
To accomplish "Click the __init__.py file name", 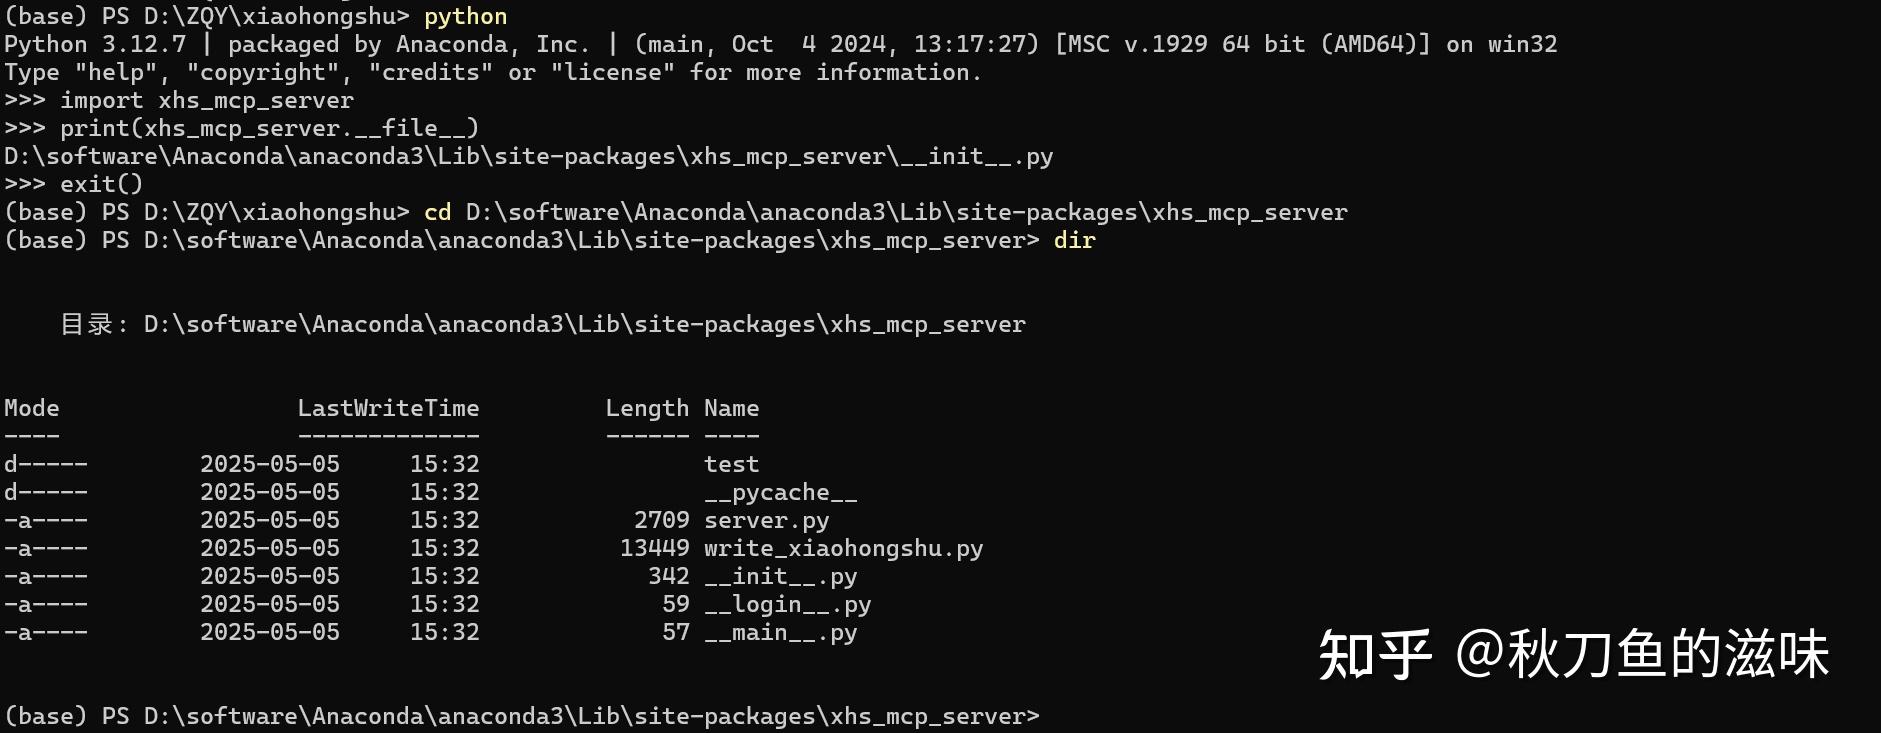I will click(780, 577).
